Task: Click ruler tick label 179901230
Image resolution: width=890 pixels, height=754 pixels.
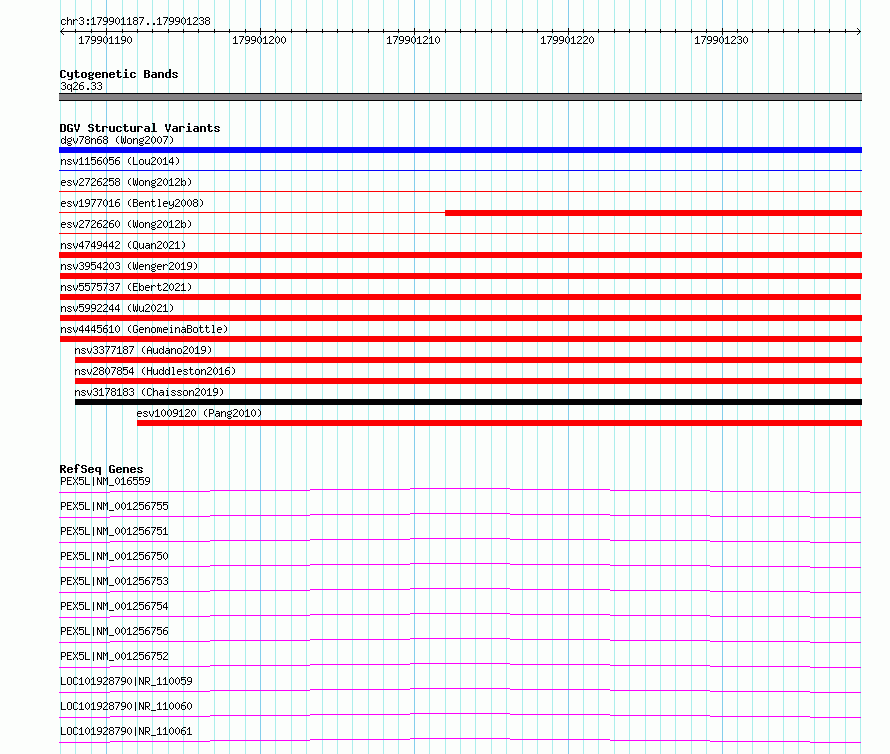Action: click(x=721, y=40)
